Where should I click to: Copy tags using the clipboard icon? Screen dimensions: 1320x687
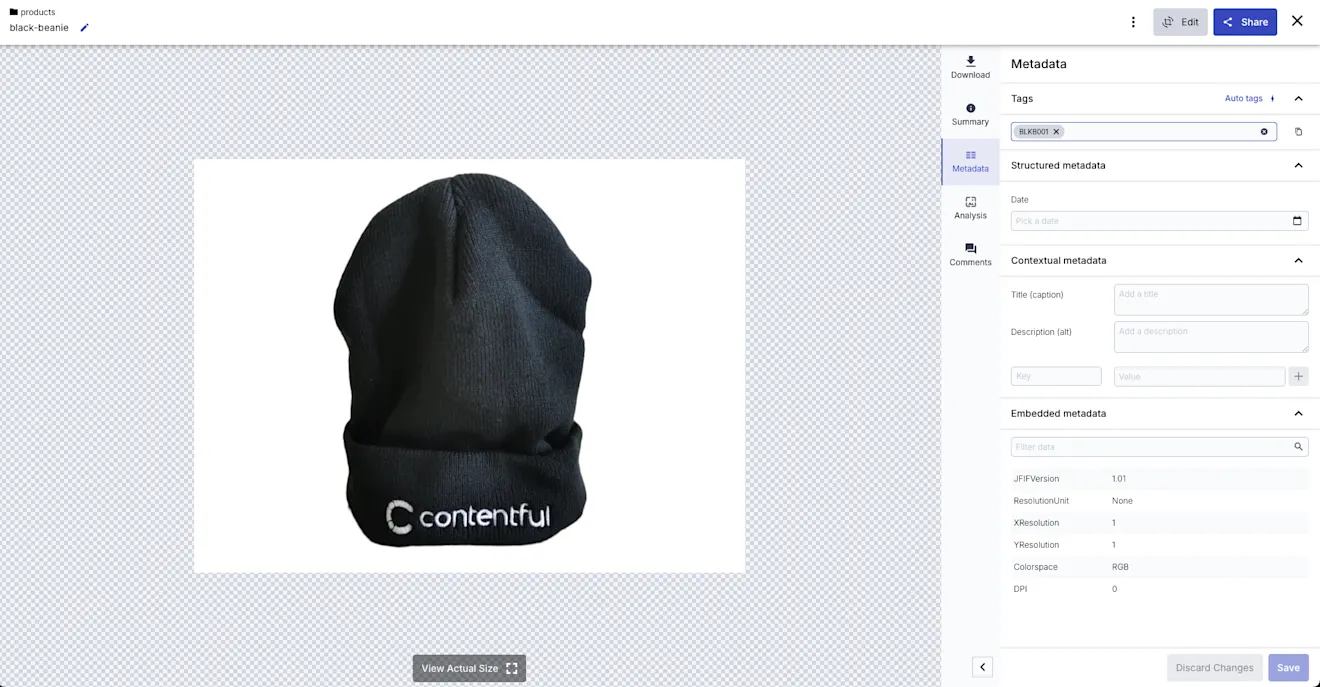(1298, 132)
